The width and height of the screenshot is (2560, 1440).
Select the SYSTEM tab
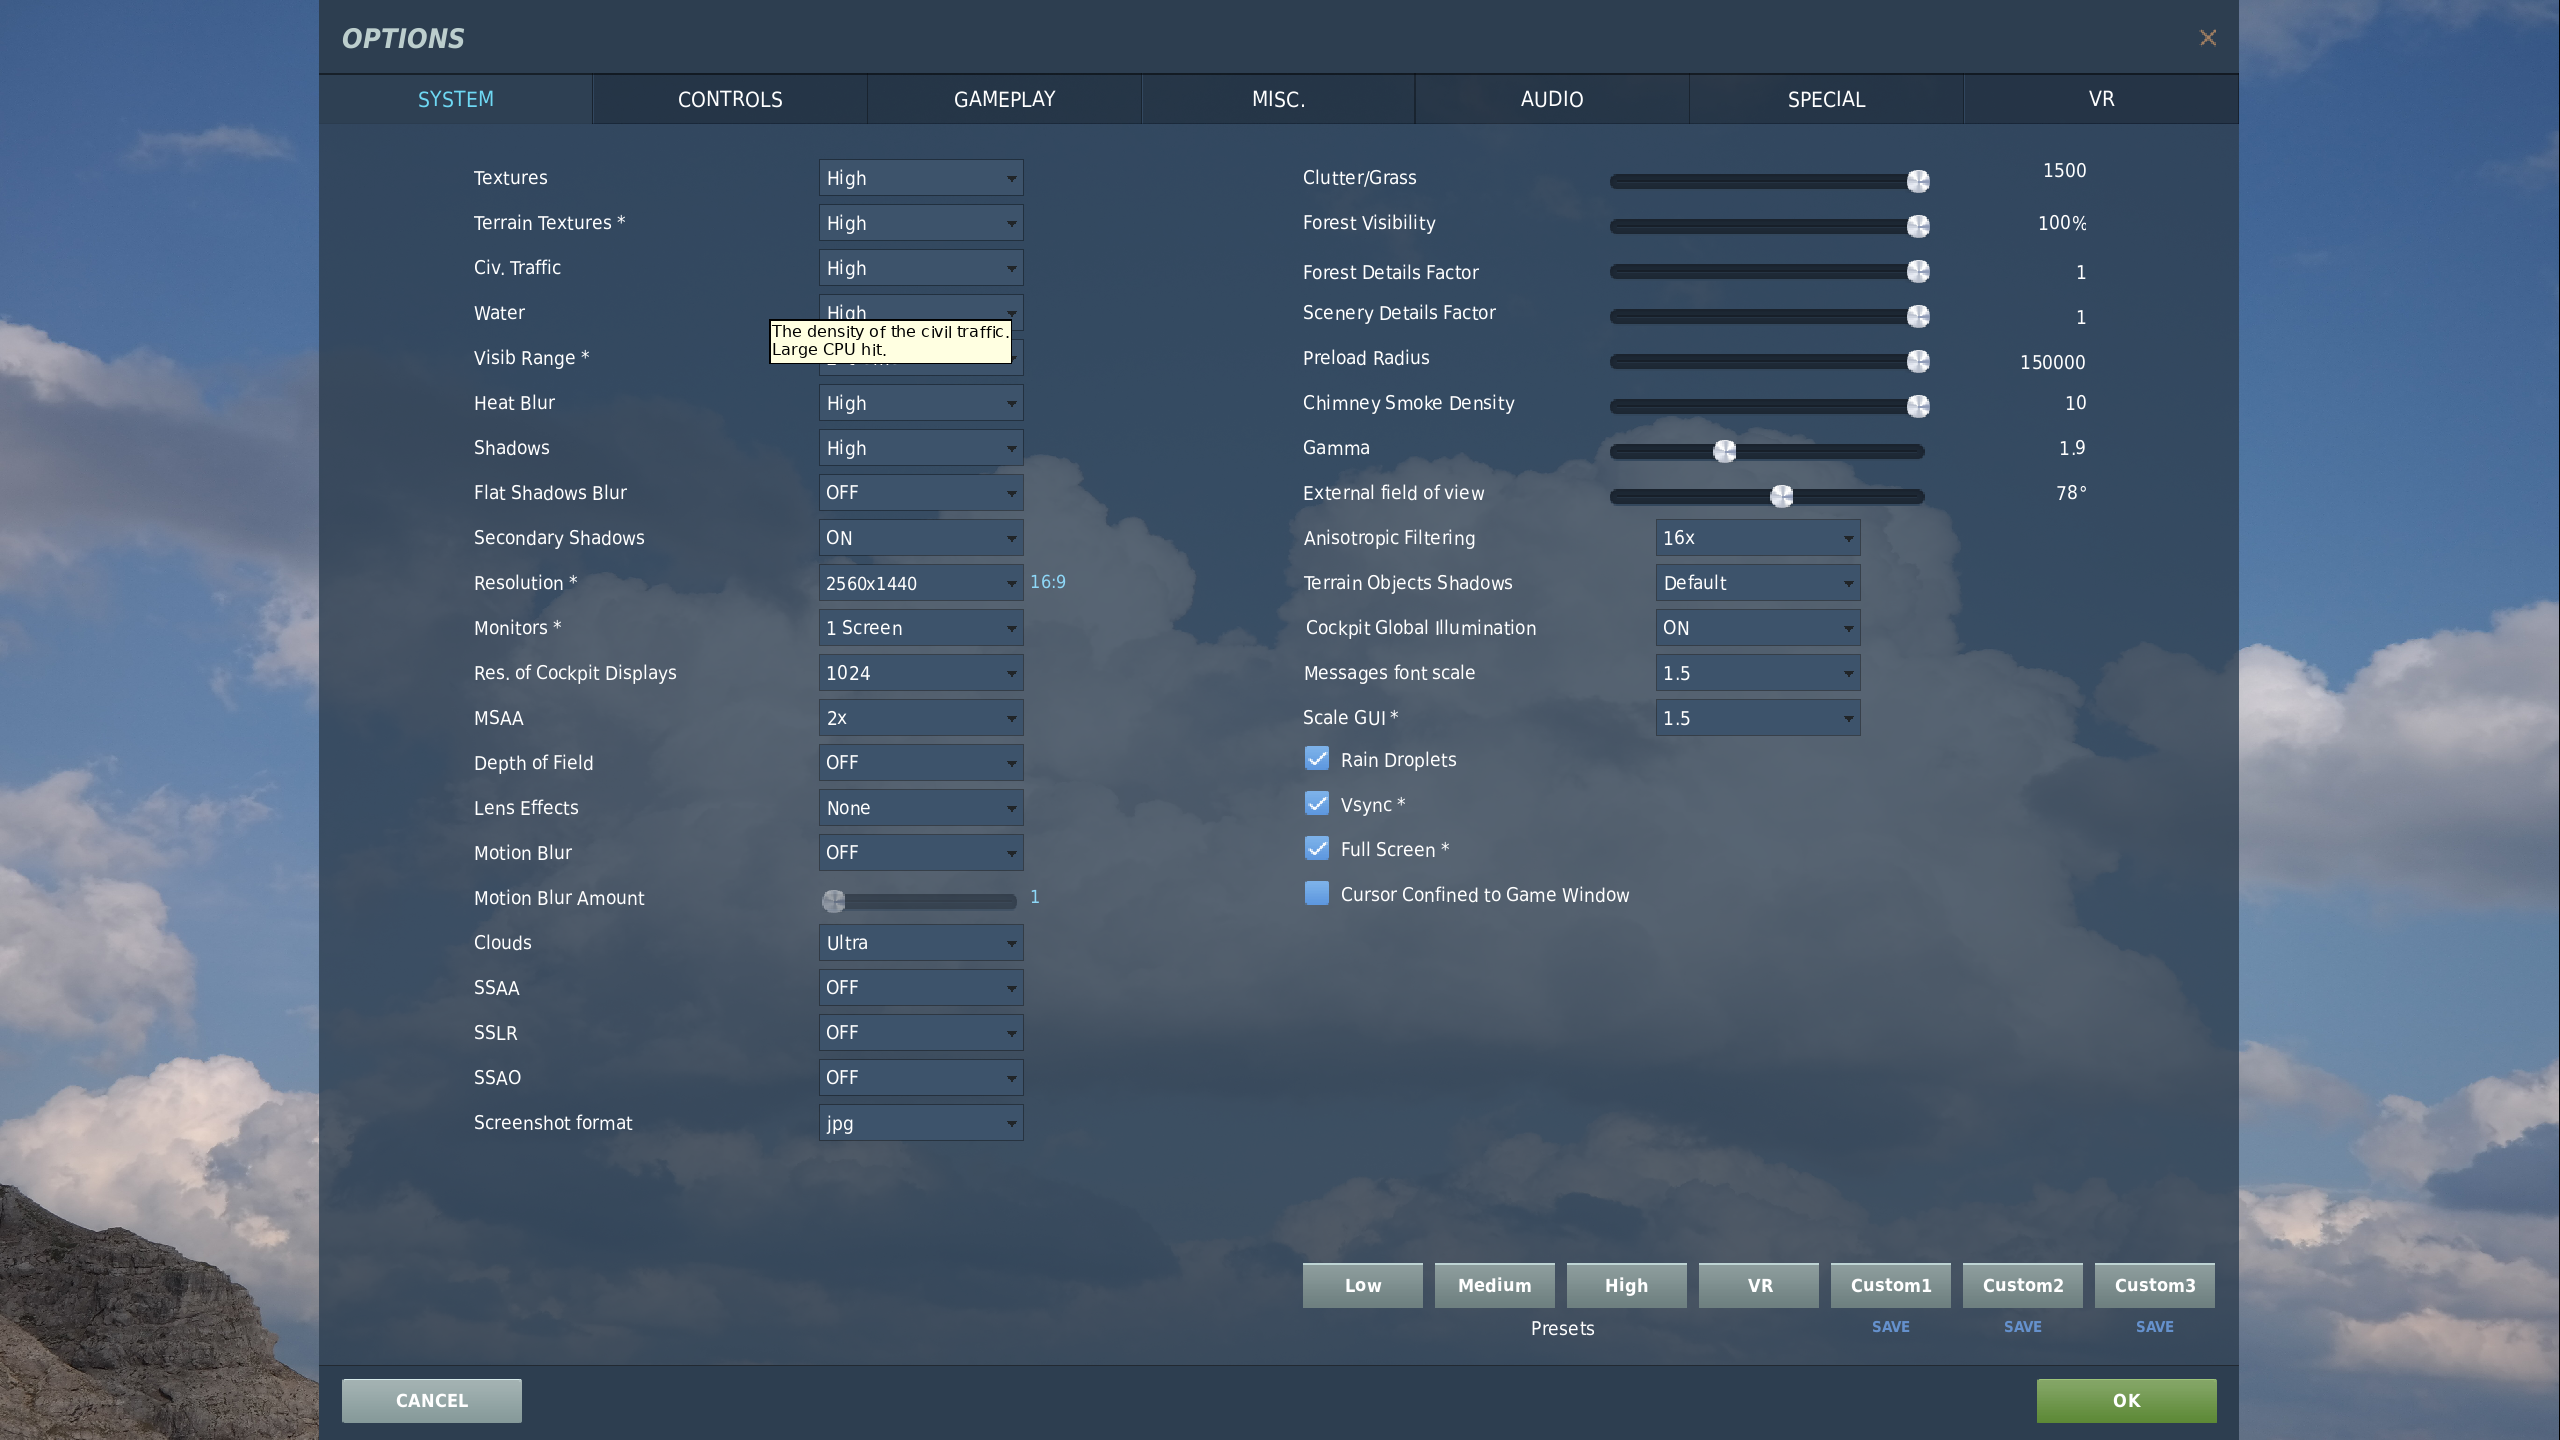456,99
